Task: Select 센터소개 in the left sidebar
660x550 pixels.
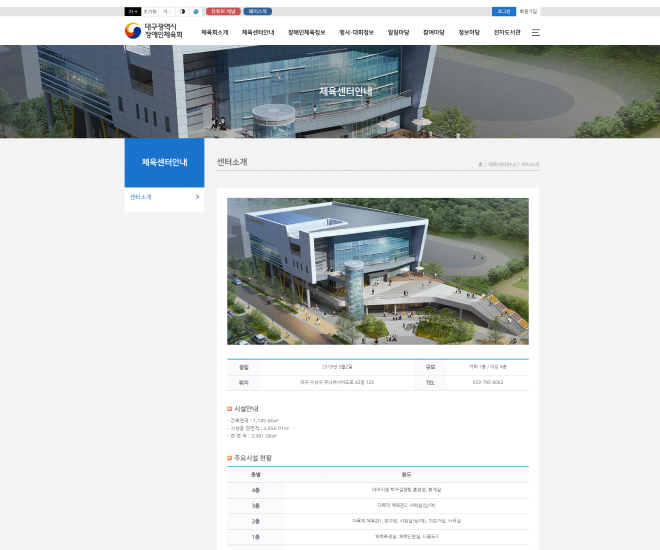Action: 164,197
